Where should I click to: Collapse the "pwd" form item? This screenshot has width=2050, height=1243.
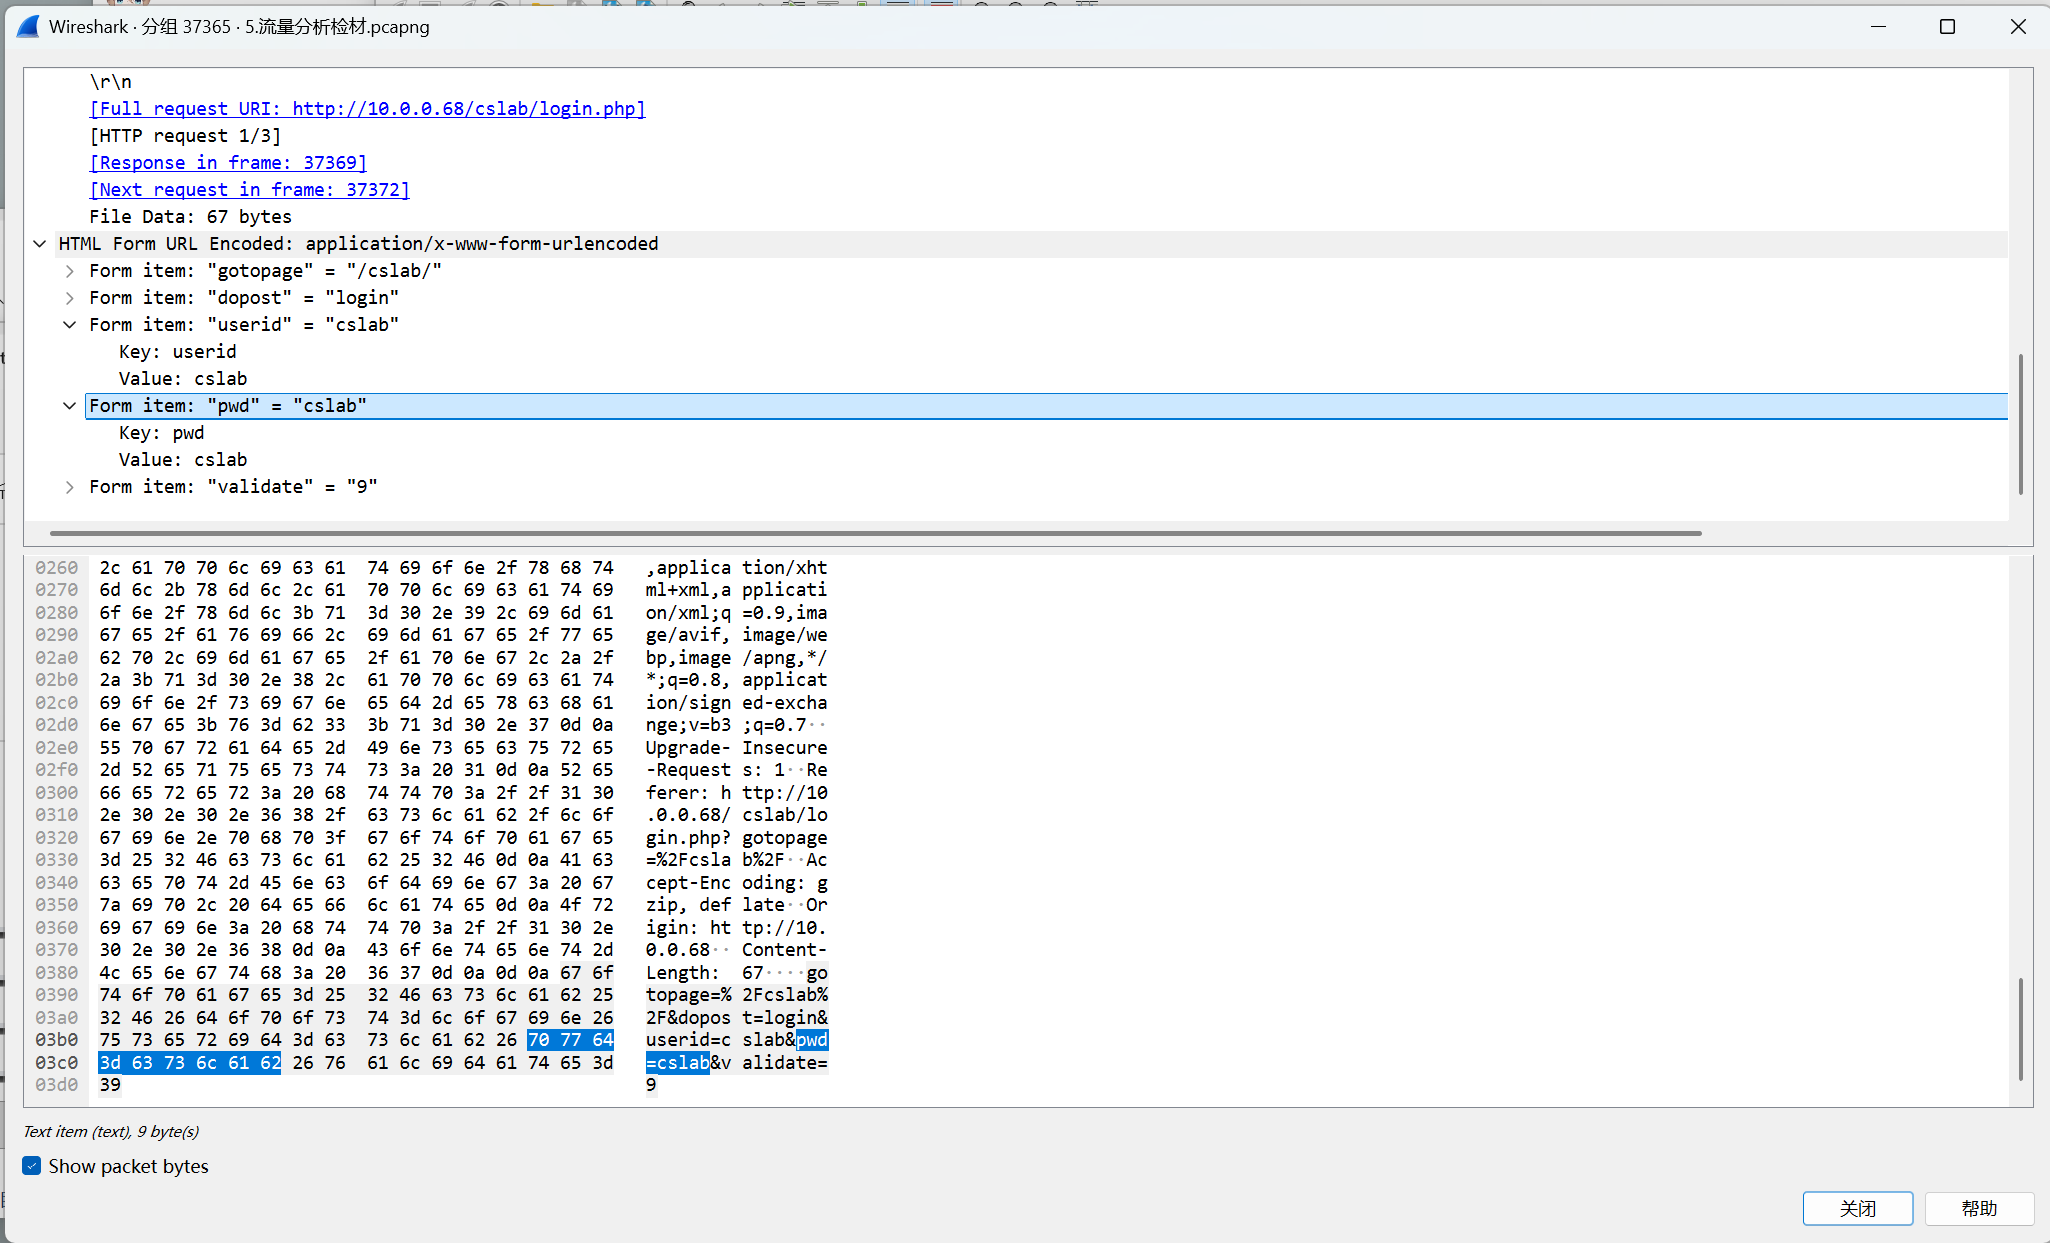(x=69, y=406)
